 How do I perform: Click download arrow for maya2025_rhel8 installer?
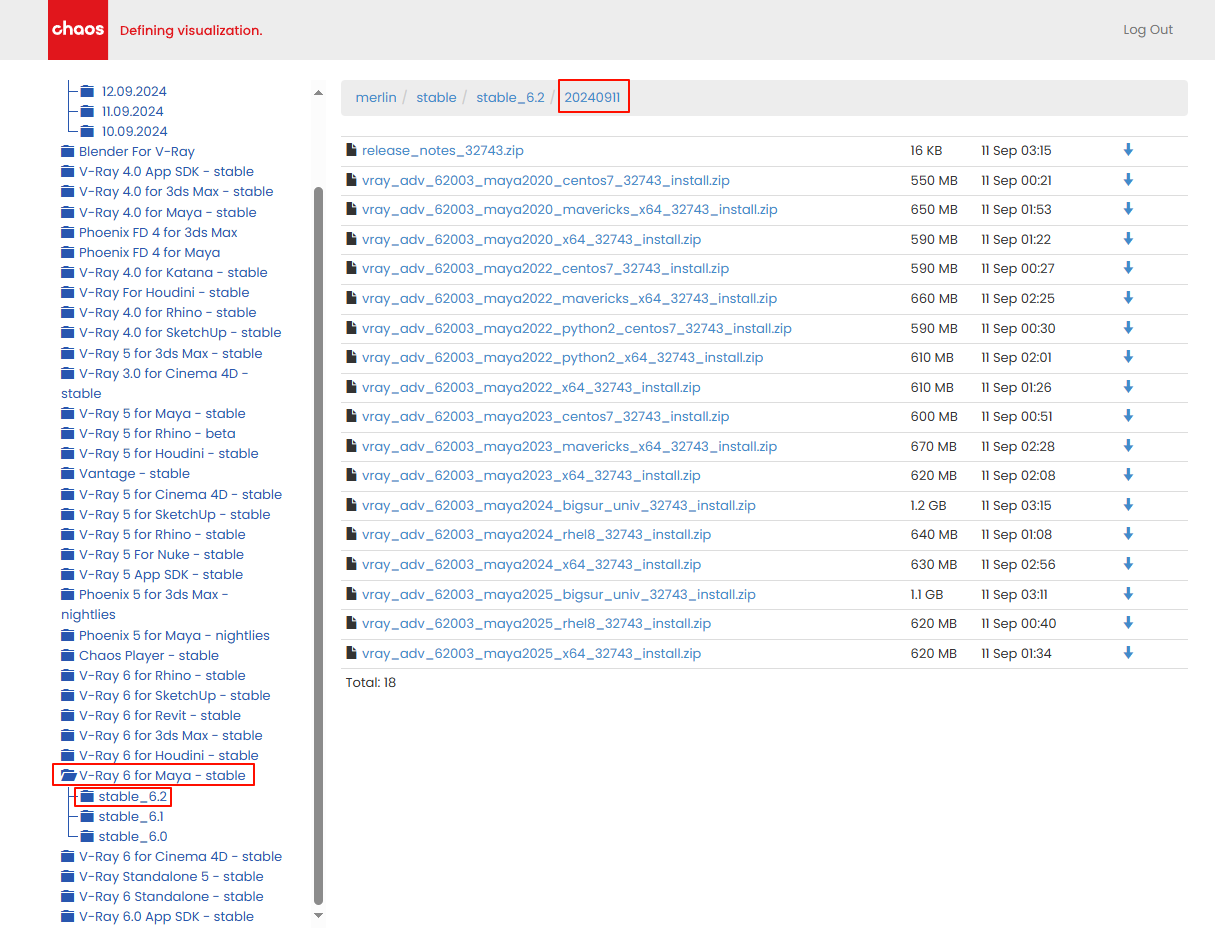point(1128,623)
